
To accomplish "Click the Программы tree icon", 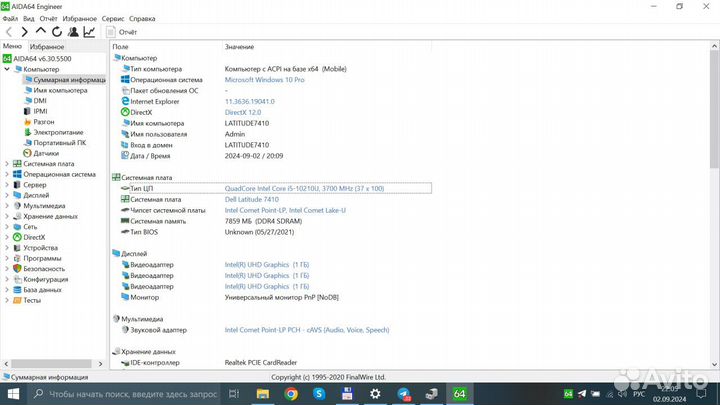I will (17, 259).
